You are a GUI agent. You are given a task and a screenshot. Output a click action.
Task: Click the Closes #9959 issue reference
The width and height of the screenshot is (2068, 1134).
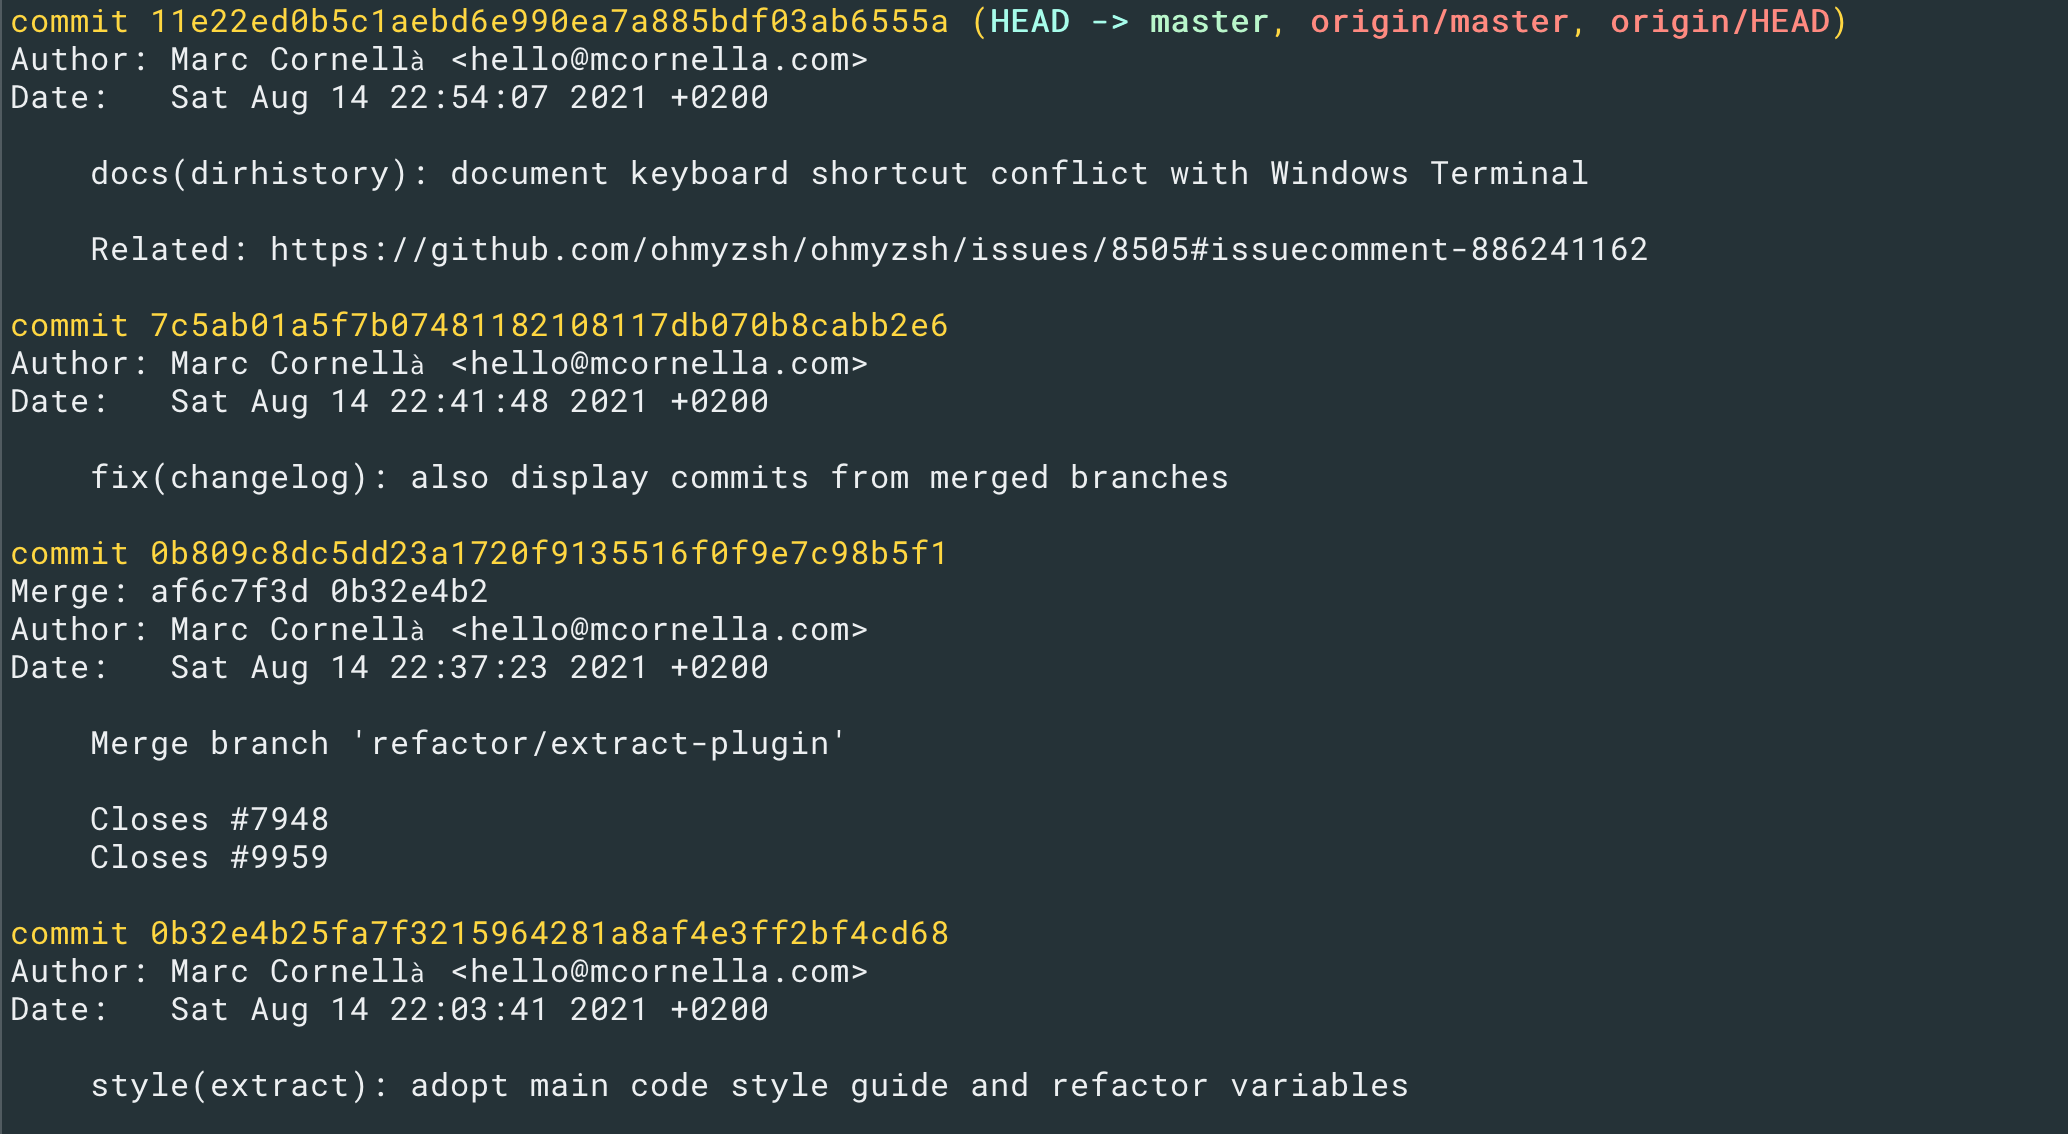click(x=210, y=857)
